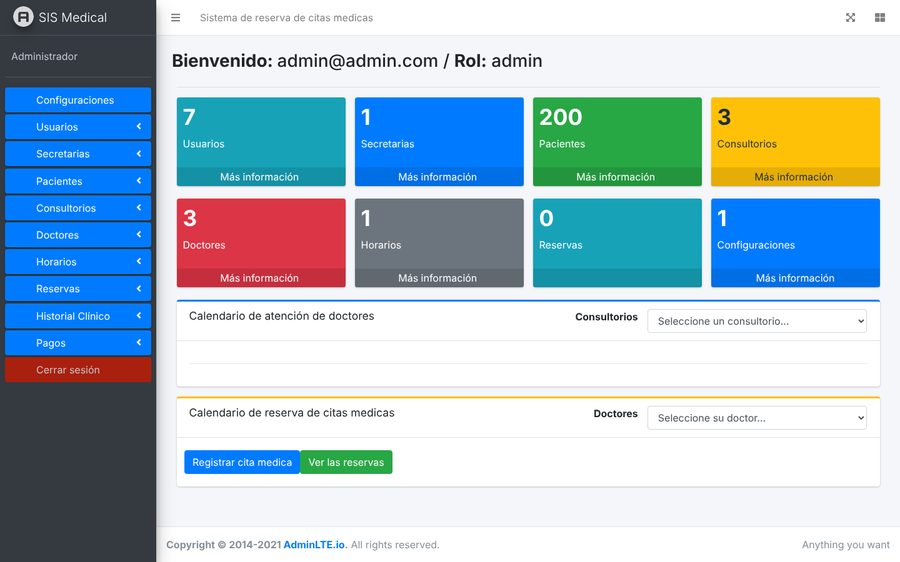
Task: Open Historial Clínico in the sidebar
Action: pos(78,316)
